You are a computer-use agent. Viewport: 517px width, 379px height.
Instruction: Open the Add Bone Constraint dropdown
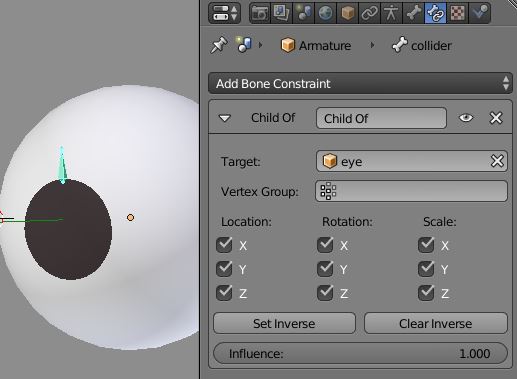[360, 83]
